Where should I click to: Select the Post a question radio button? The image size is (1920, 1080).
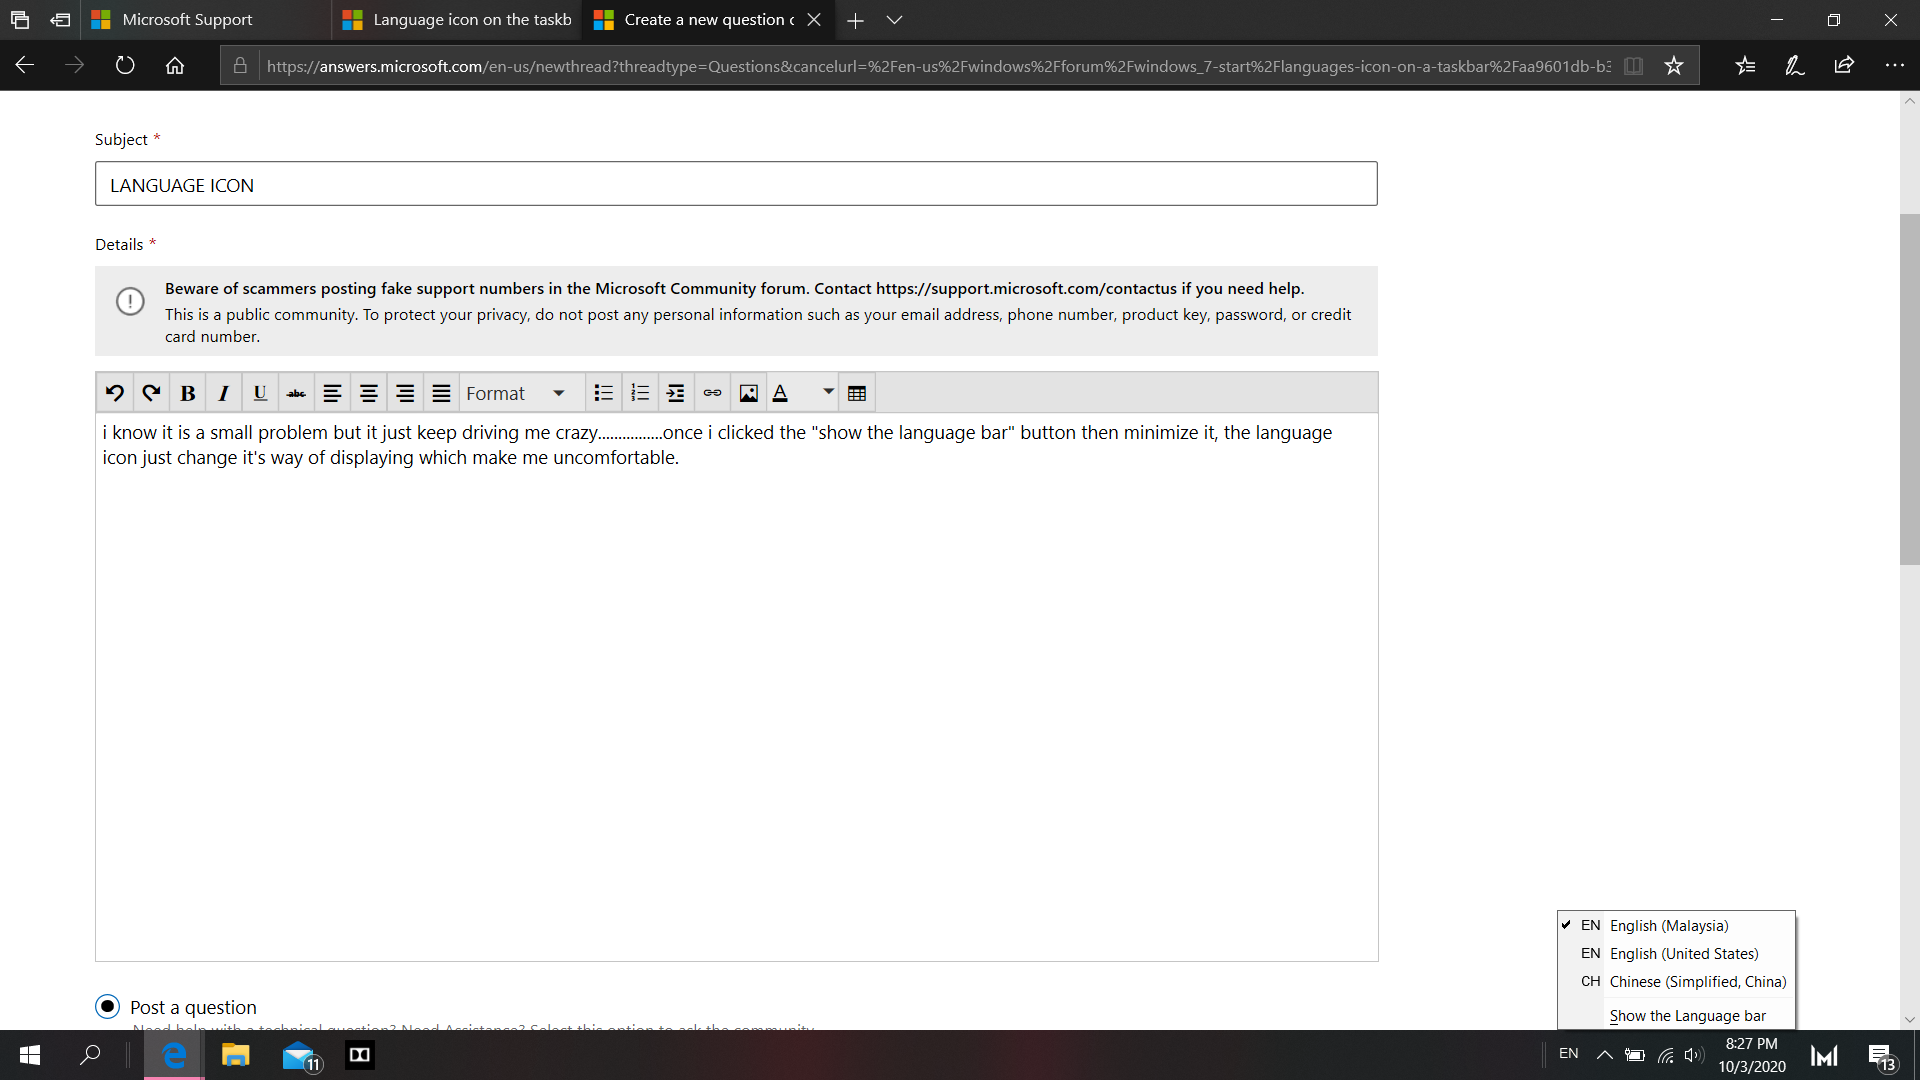point(108,1006)
